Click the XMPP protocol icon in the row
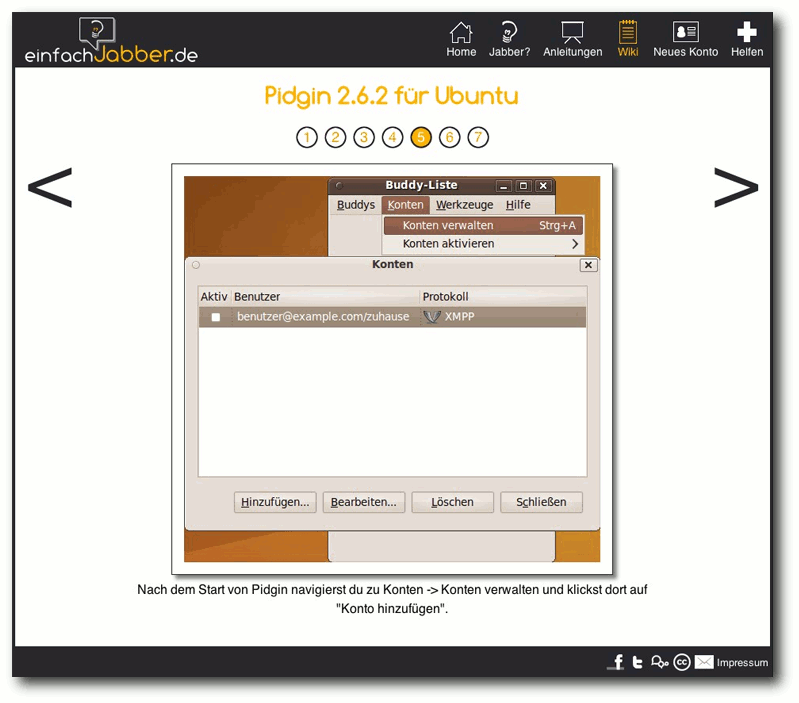 coord(432,317)
